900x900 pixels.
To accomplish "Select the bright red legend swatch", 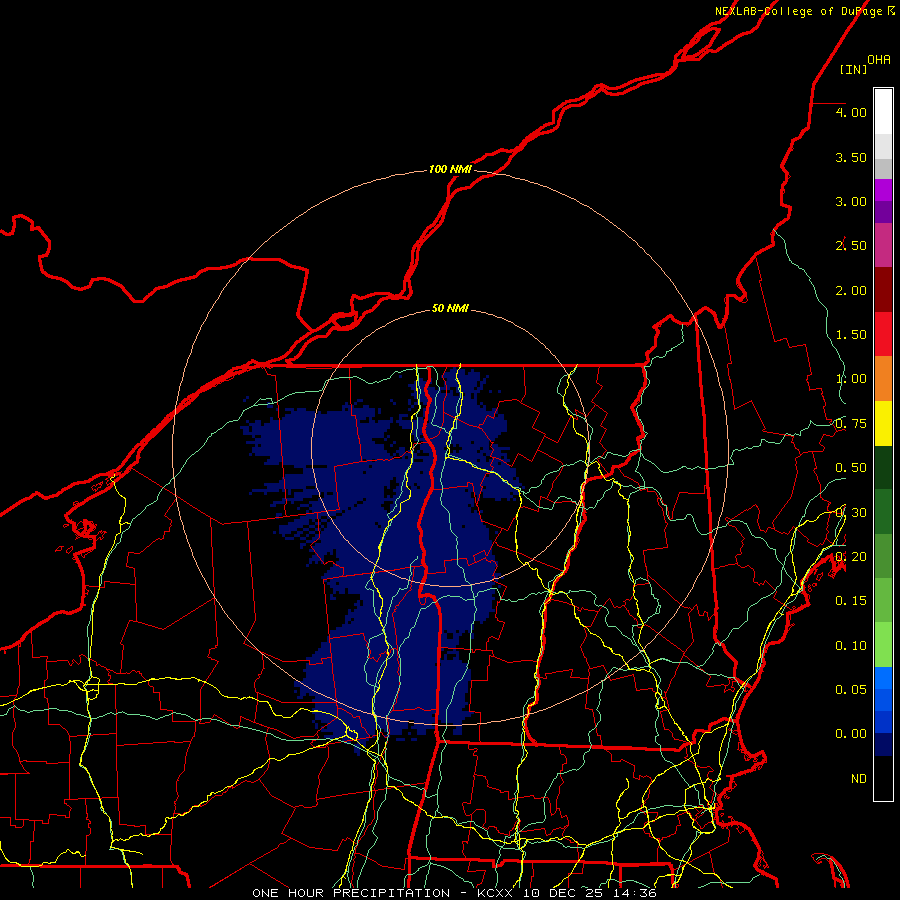I will [883, 334].
